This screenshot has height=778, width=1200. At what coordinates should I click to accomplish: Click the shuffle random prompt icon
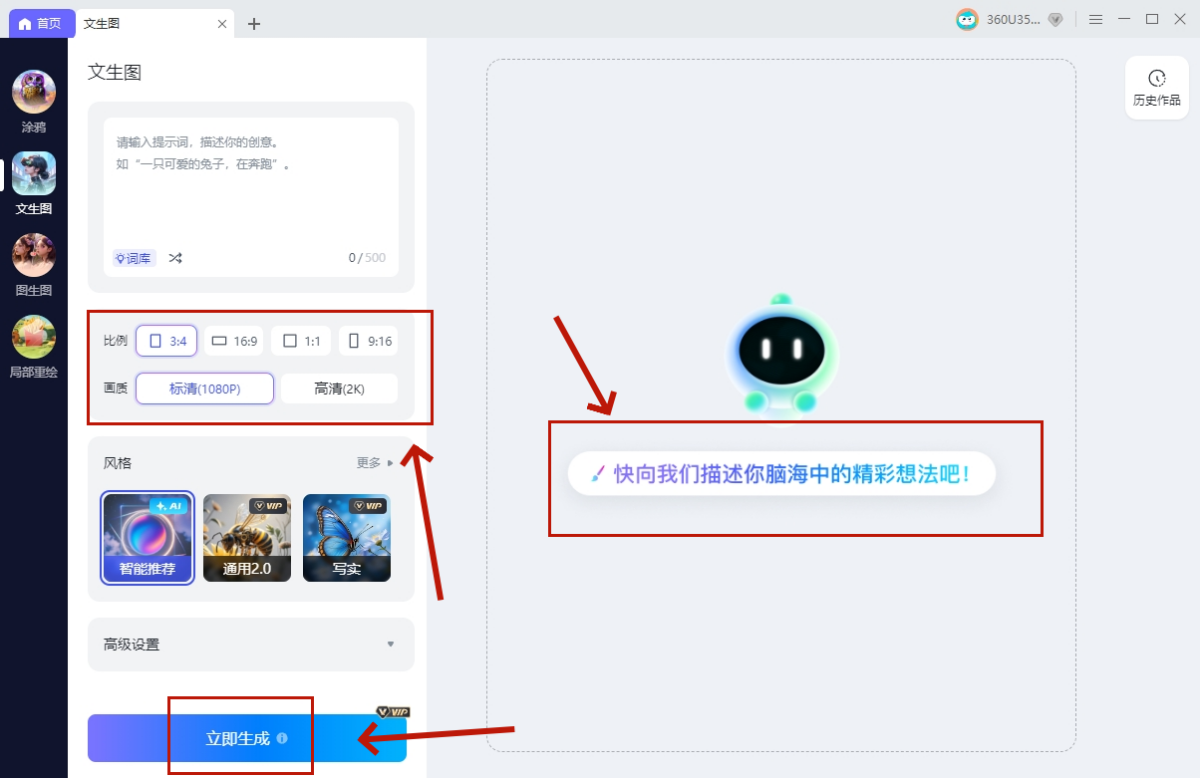(176, 258)
